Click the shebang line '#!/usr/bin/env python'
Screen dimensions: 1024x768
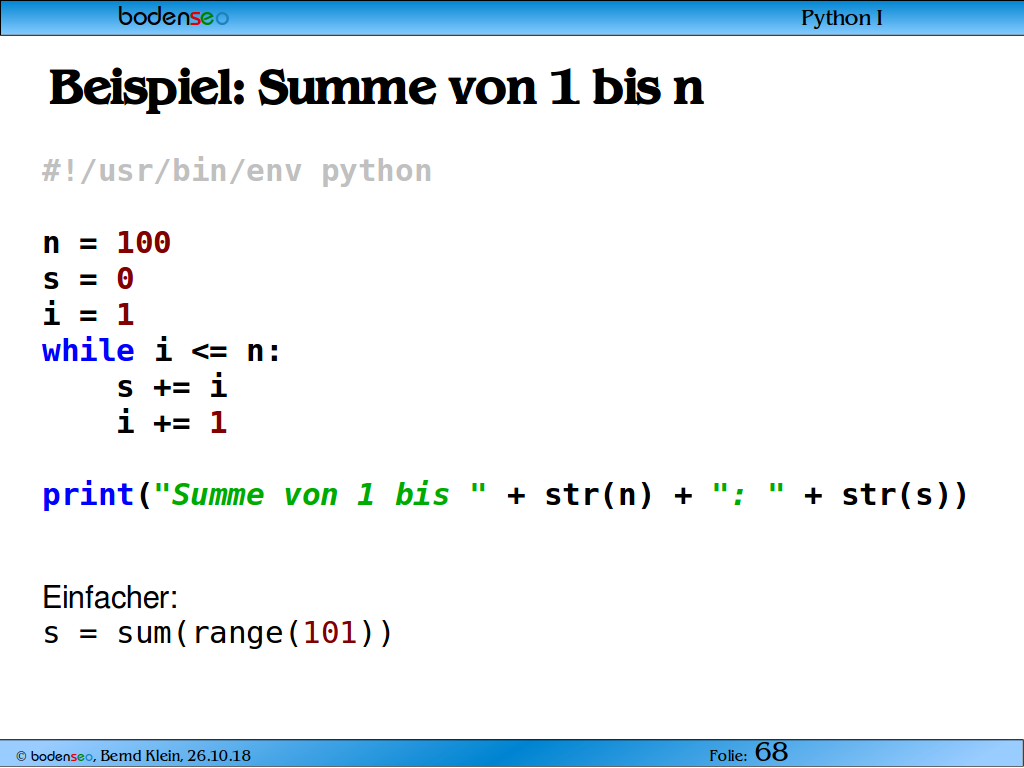[237, 172]
